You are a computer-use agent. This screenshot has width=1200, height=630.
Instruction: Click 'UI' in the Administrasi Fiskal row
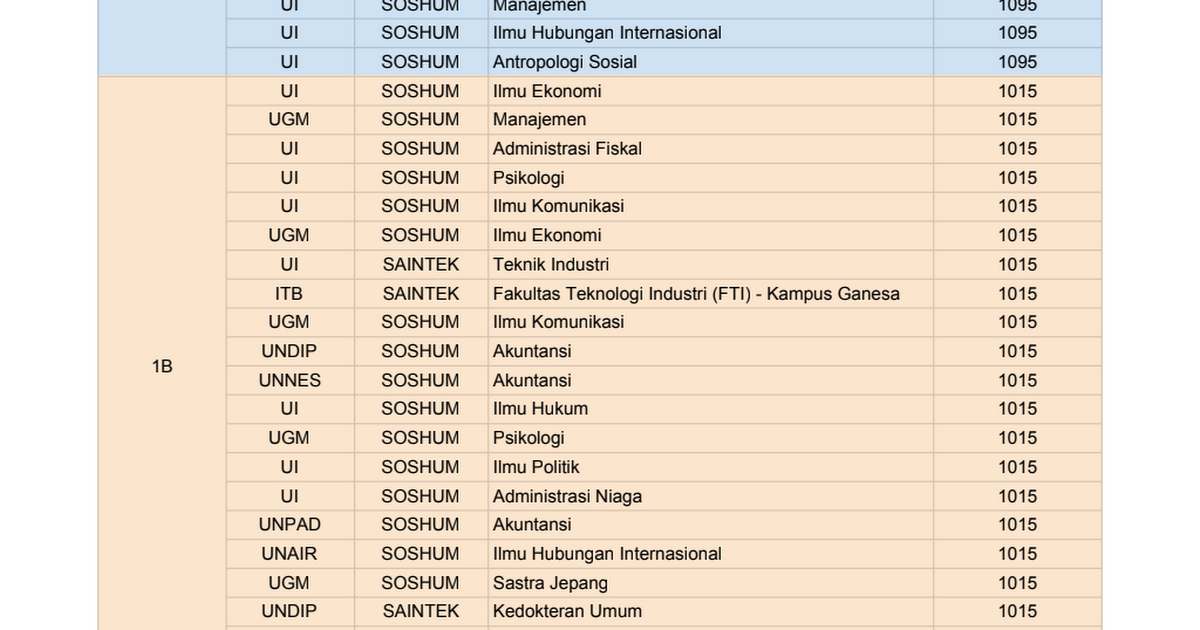[x=289, y=148]
